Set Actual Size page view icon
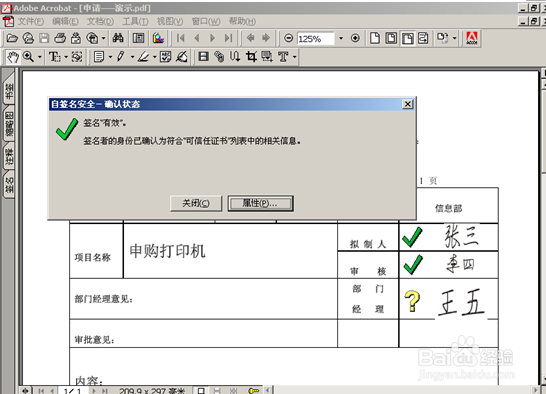The width and height of the screenshot is (546, 394). (x=375, y=38)
